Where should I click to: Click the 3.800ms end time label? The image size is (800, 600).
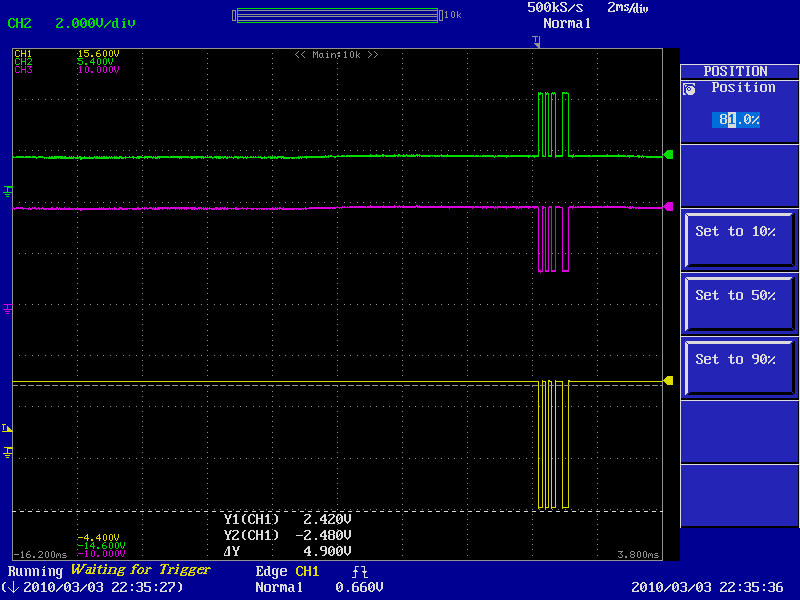[638, 555]
